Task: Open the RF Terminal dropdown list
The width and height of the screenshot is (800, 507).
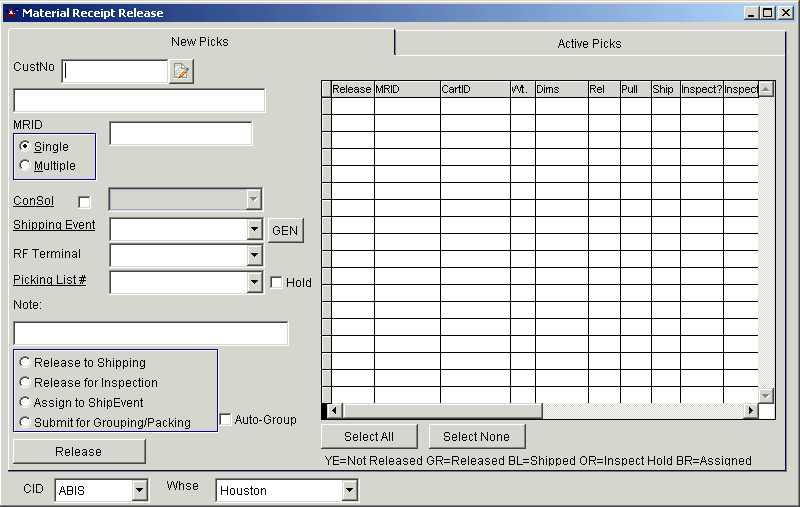Action: point(254,256)
